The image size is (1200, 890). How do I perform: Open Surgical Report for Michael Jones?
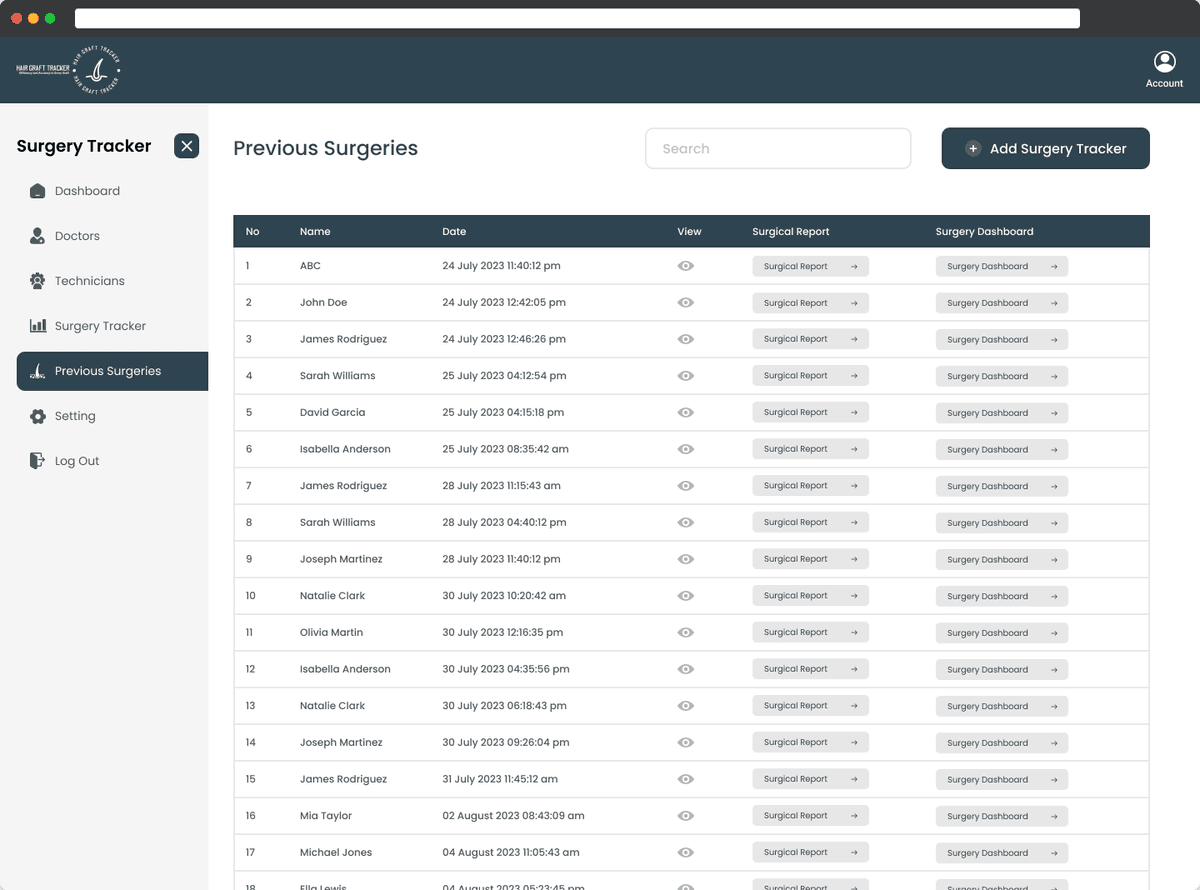[x=810, y=853]
